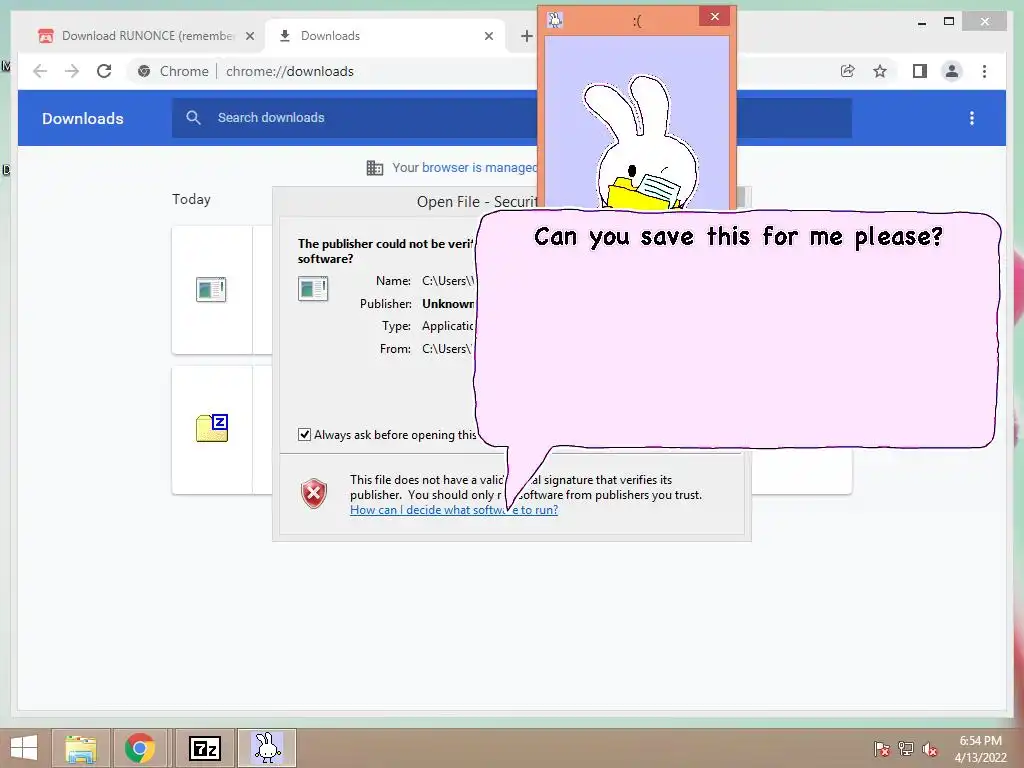Screen dimensions: 1024x768
Task: Click the application file icon in the first download card
Action: (211, 289)
